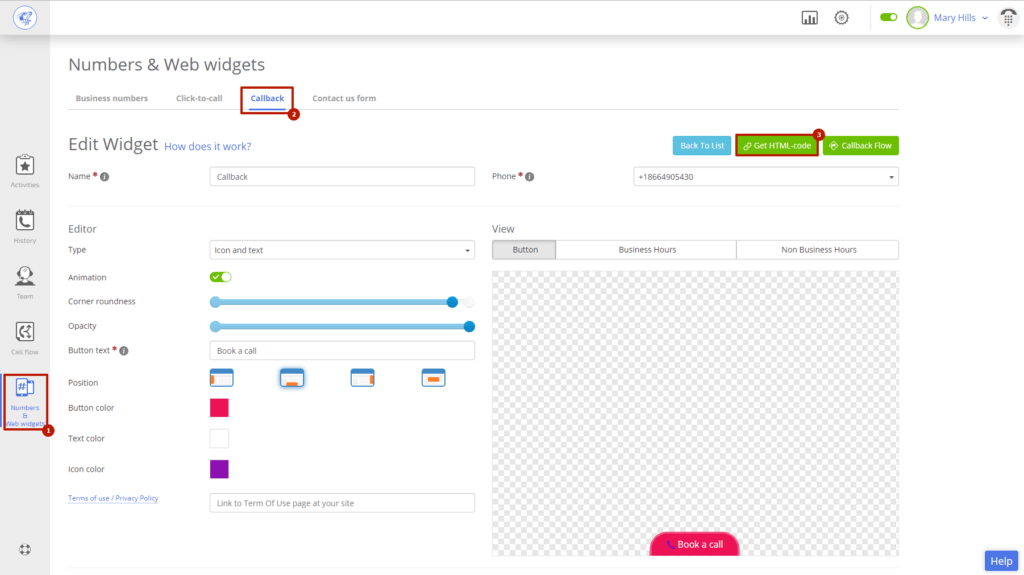This screenshot has height=575, width=1024.
Task: Open the pink Button color swatch
Action: pos(219,408)
